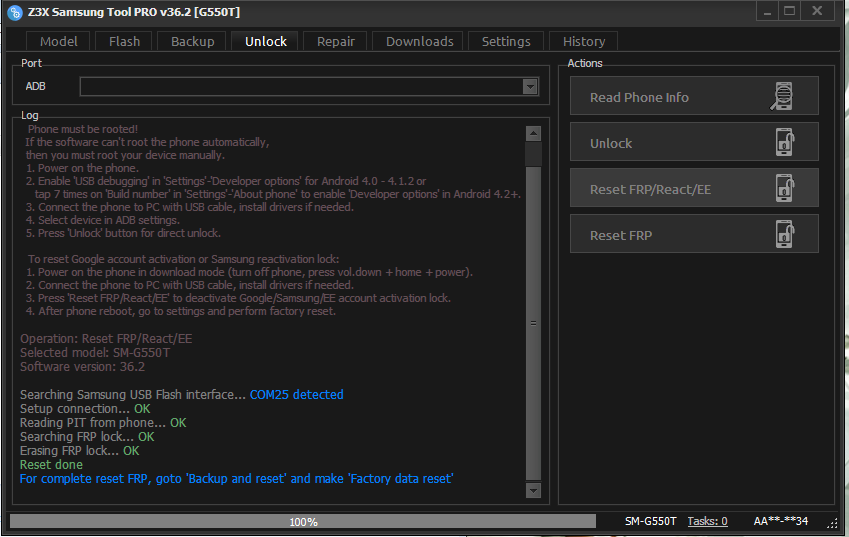Click the window resize grip in status bar
This screenshot has height=537, width=849.
tap(833, 523)
